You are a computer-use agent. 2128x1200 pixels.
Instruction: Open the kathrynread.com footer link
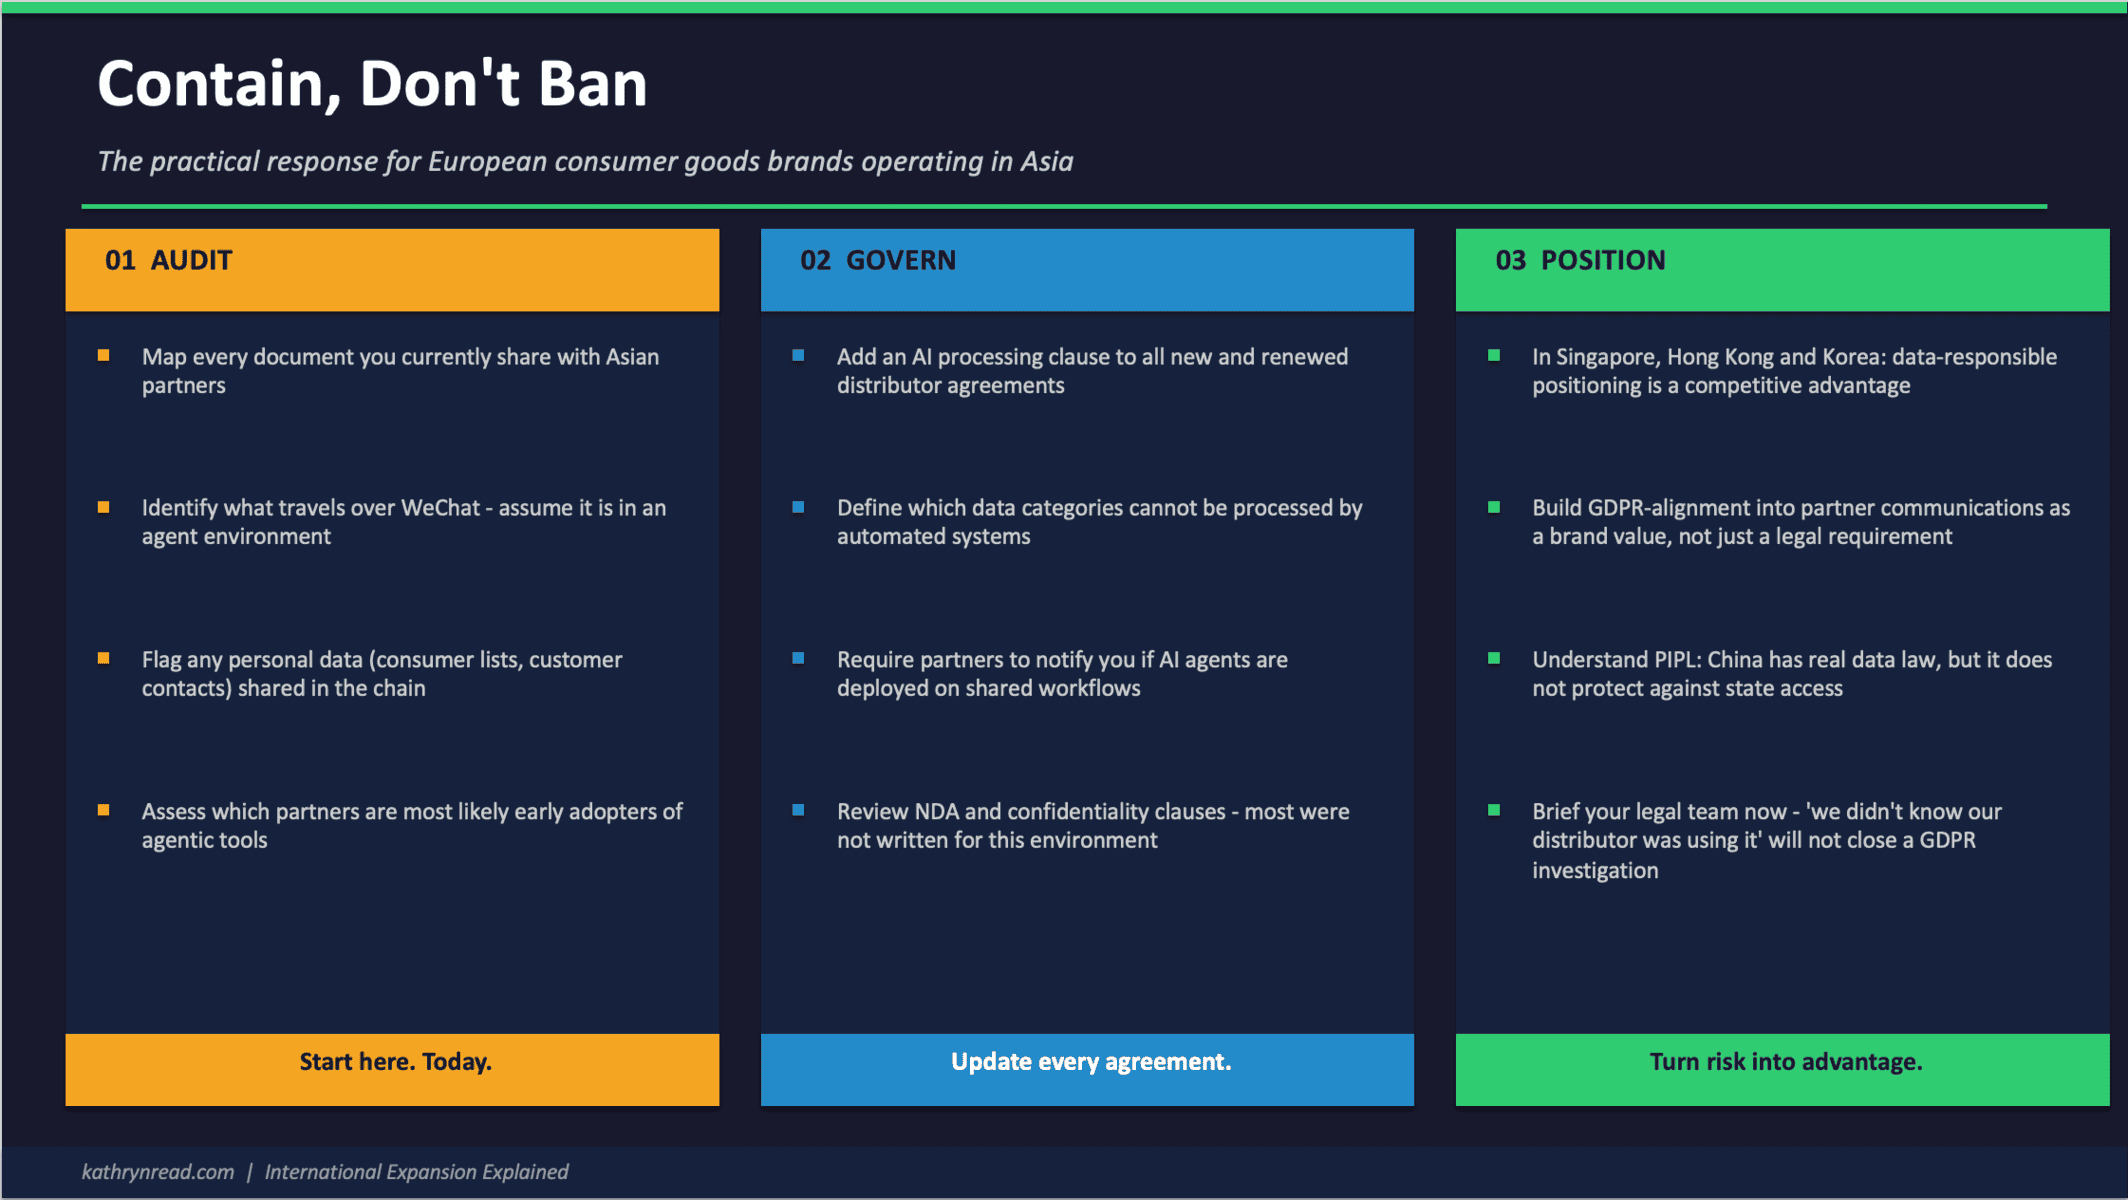(x=156, y=1171)
